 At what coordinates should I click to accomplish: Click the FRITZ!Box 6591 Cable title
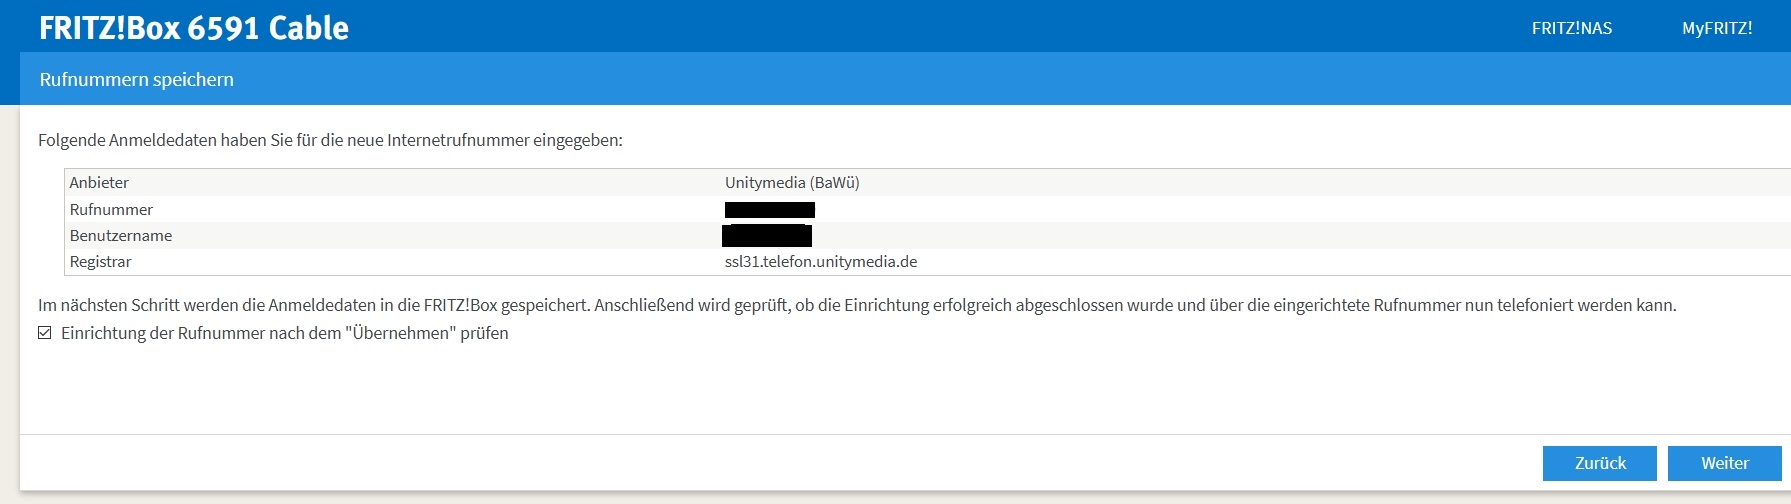coord(194,28)
